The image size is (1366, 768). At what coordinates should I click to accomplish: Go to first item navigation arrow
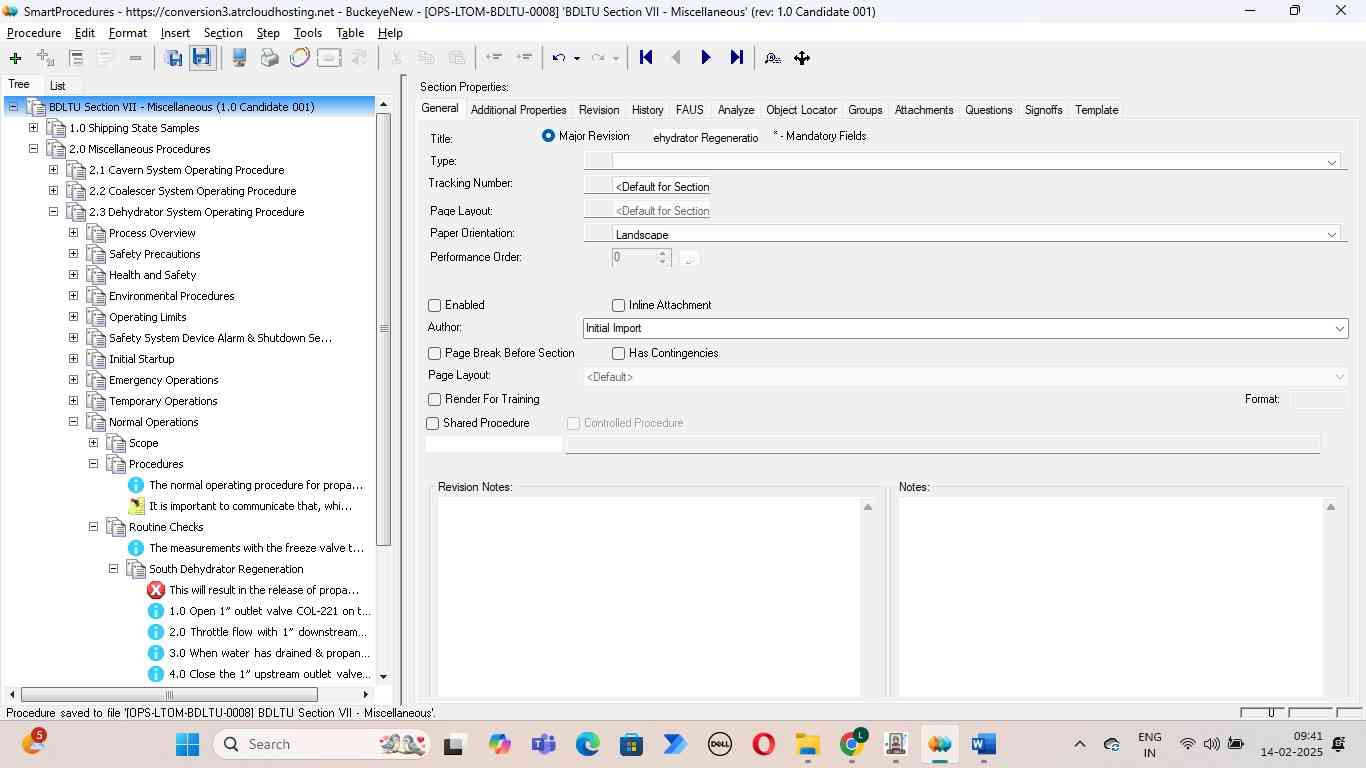[x=646, y=58]
